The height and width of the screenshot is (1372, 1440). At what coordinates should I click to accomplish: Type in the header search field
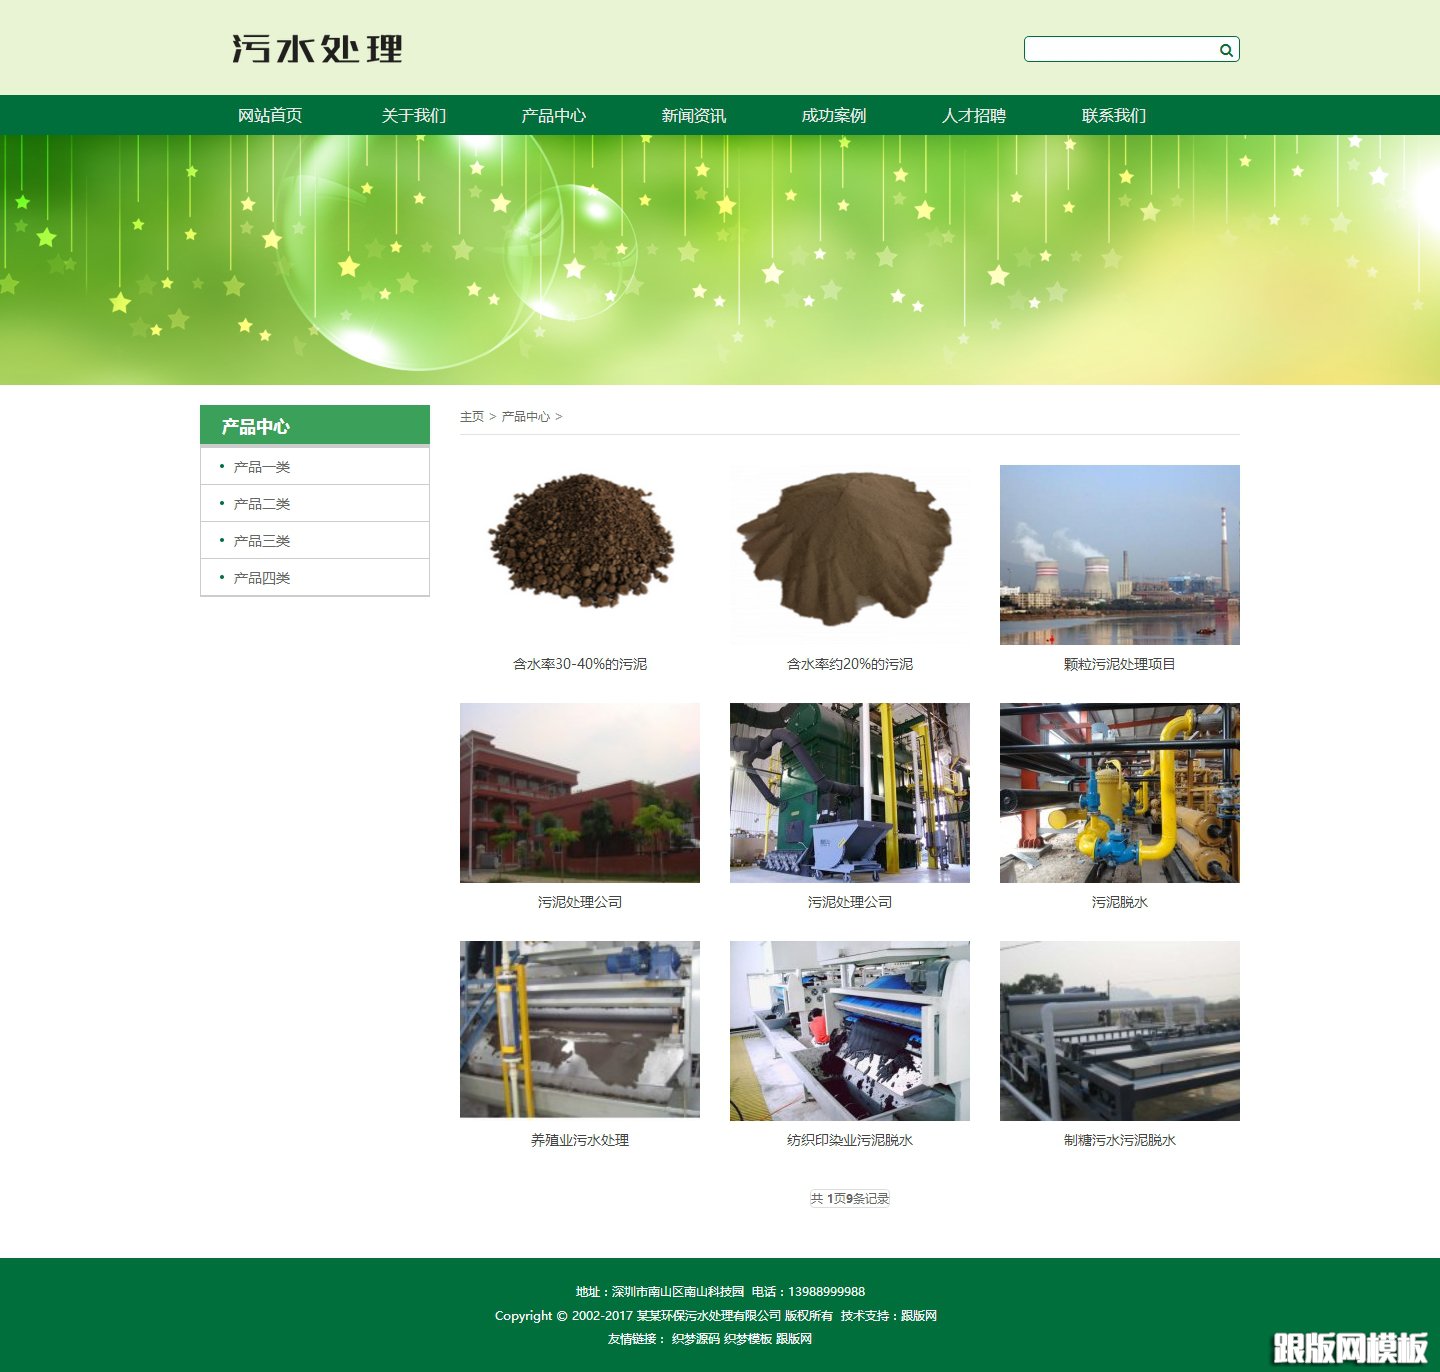point(1118,49)
